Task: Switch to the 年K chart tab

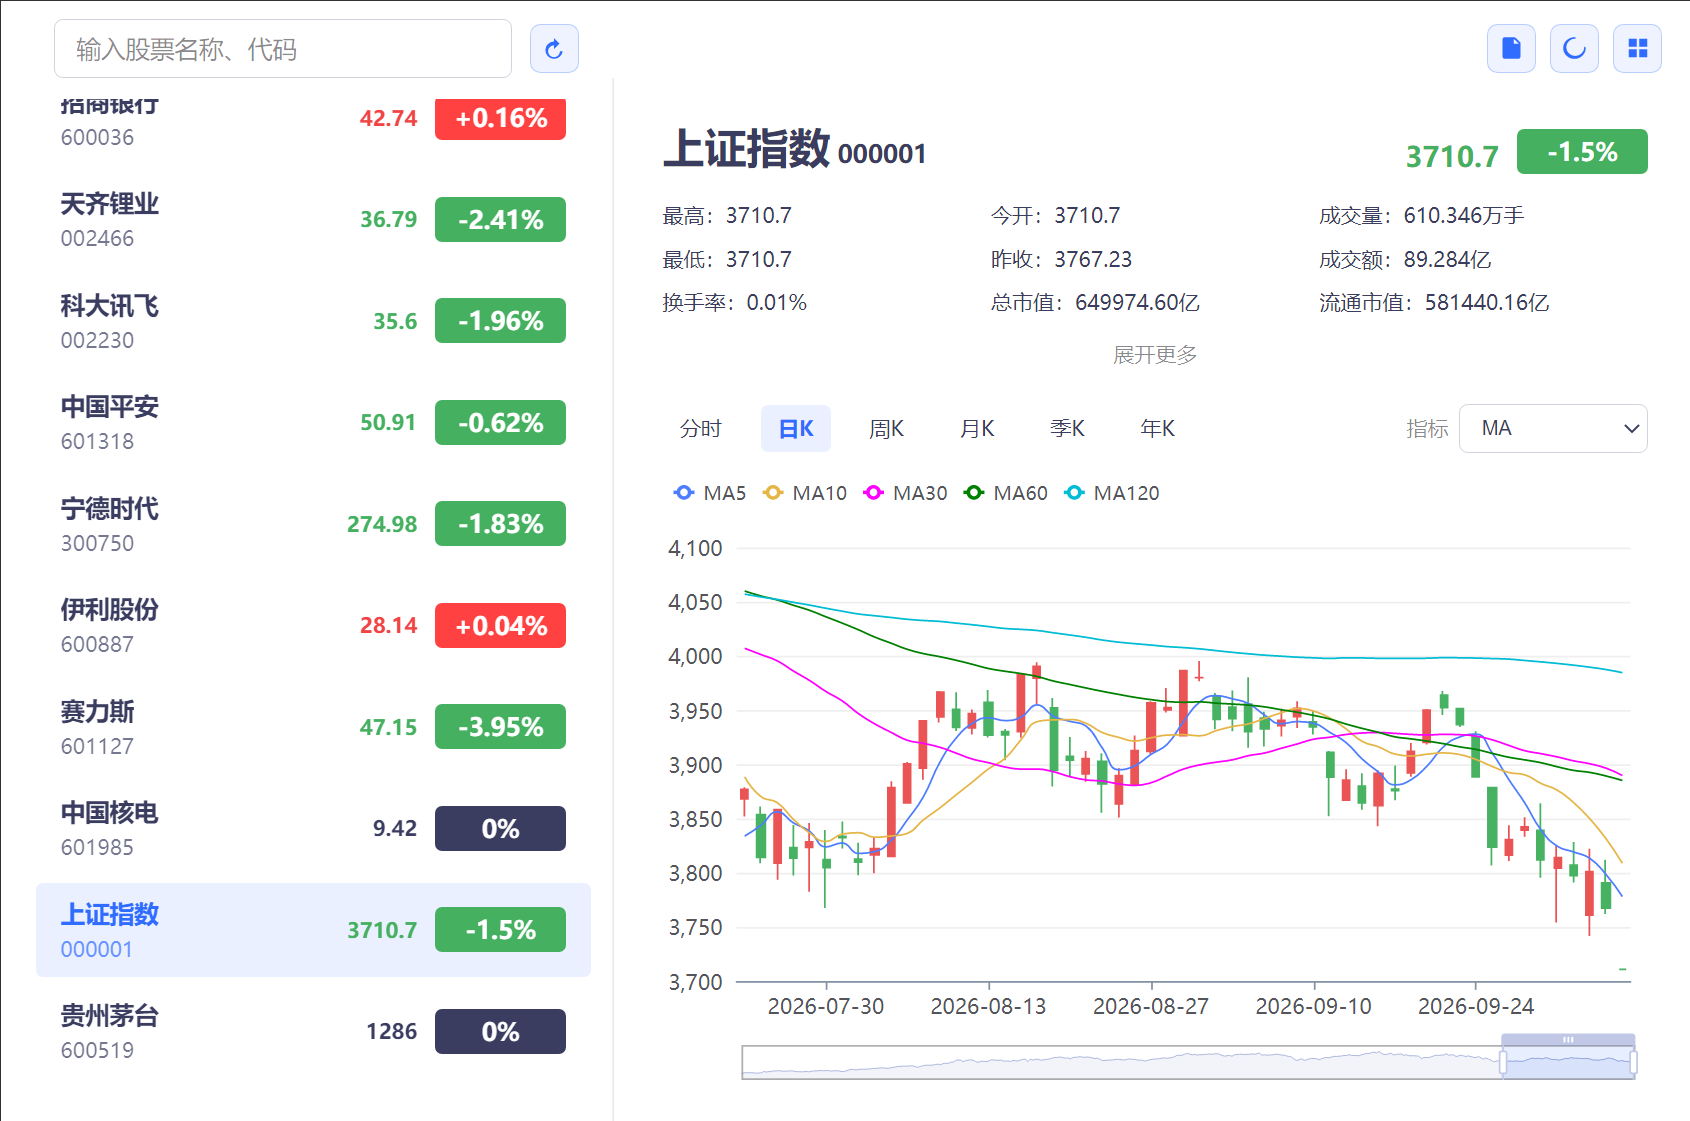Action: (x=1158, y=429)
